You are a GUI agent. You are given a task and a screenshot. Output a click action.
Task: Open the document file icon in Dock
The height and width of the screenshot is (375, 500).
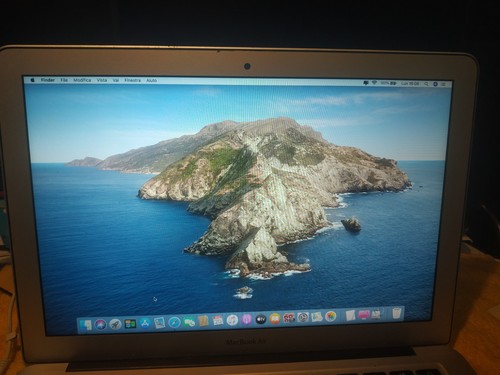(x=350, y=315)
